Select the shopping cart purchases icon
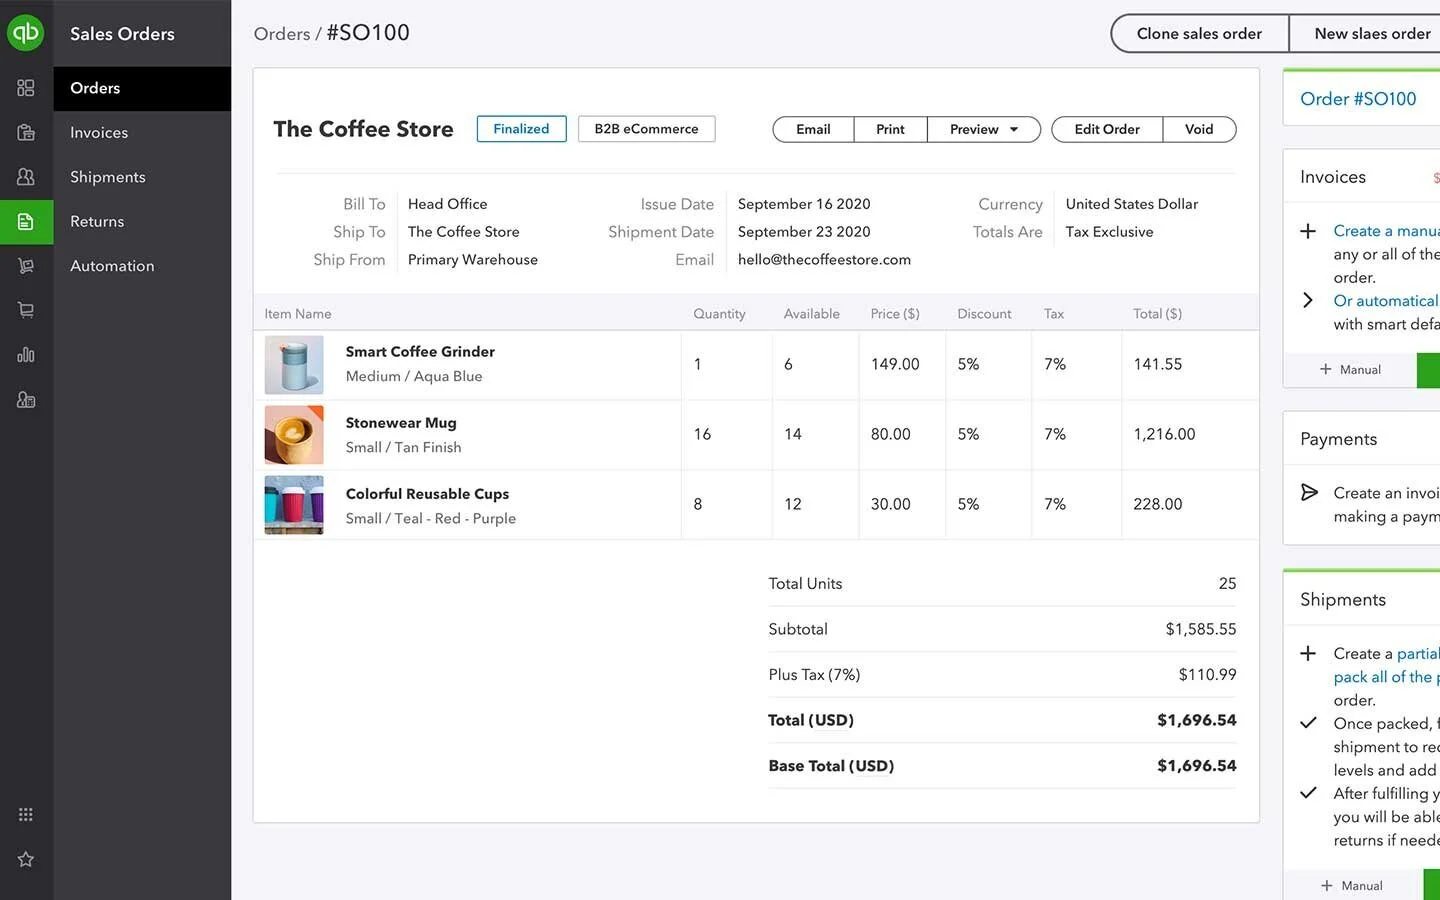 click(26, 309)
